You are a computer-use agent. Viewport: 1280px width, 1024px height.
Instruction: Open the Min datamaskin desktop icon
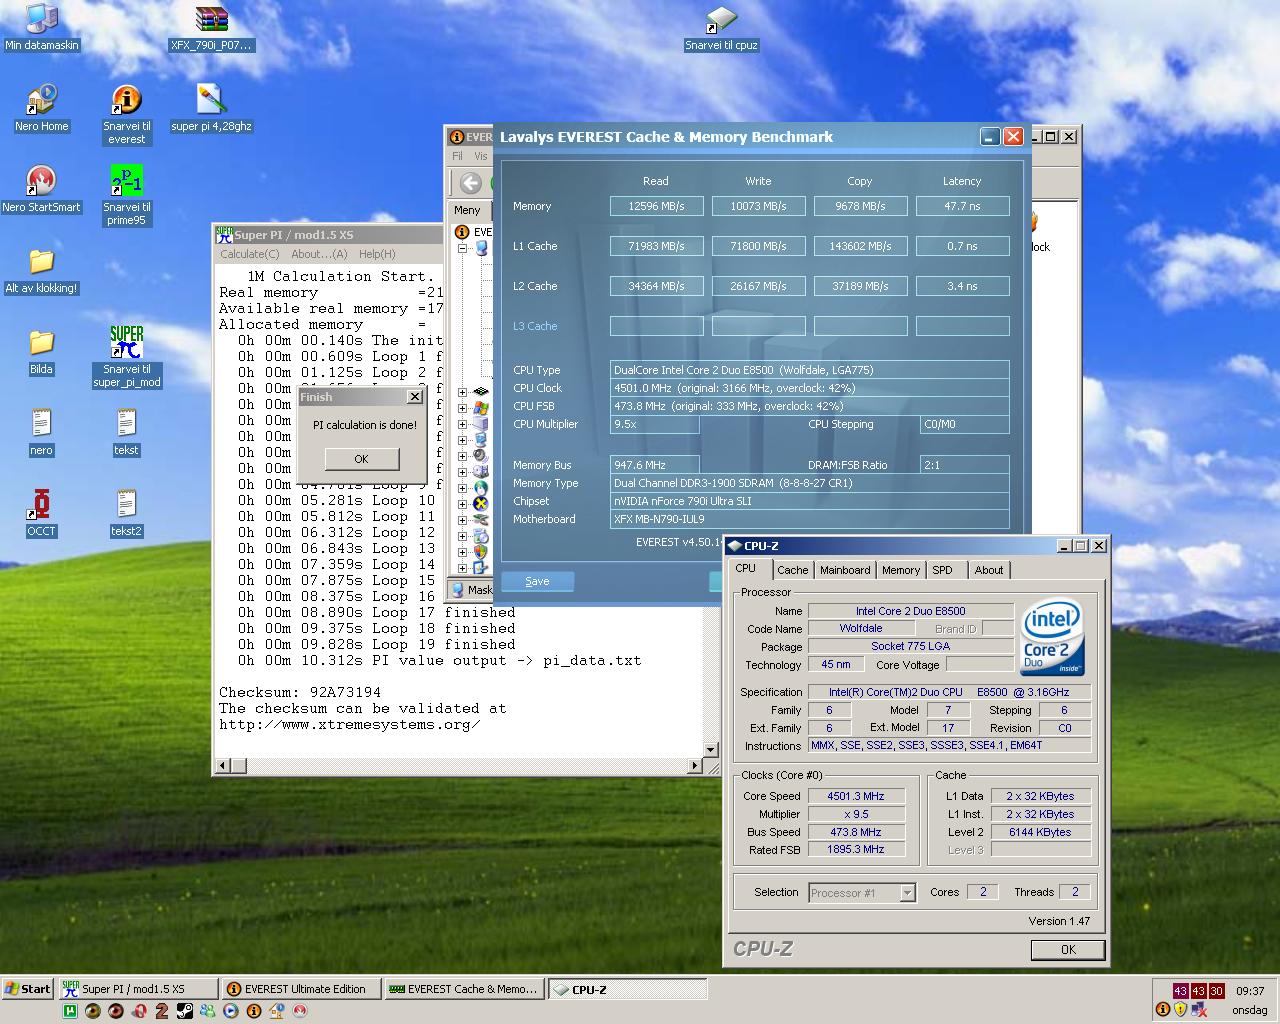click(x=41, y=28)
